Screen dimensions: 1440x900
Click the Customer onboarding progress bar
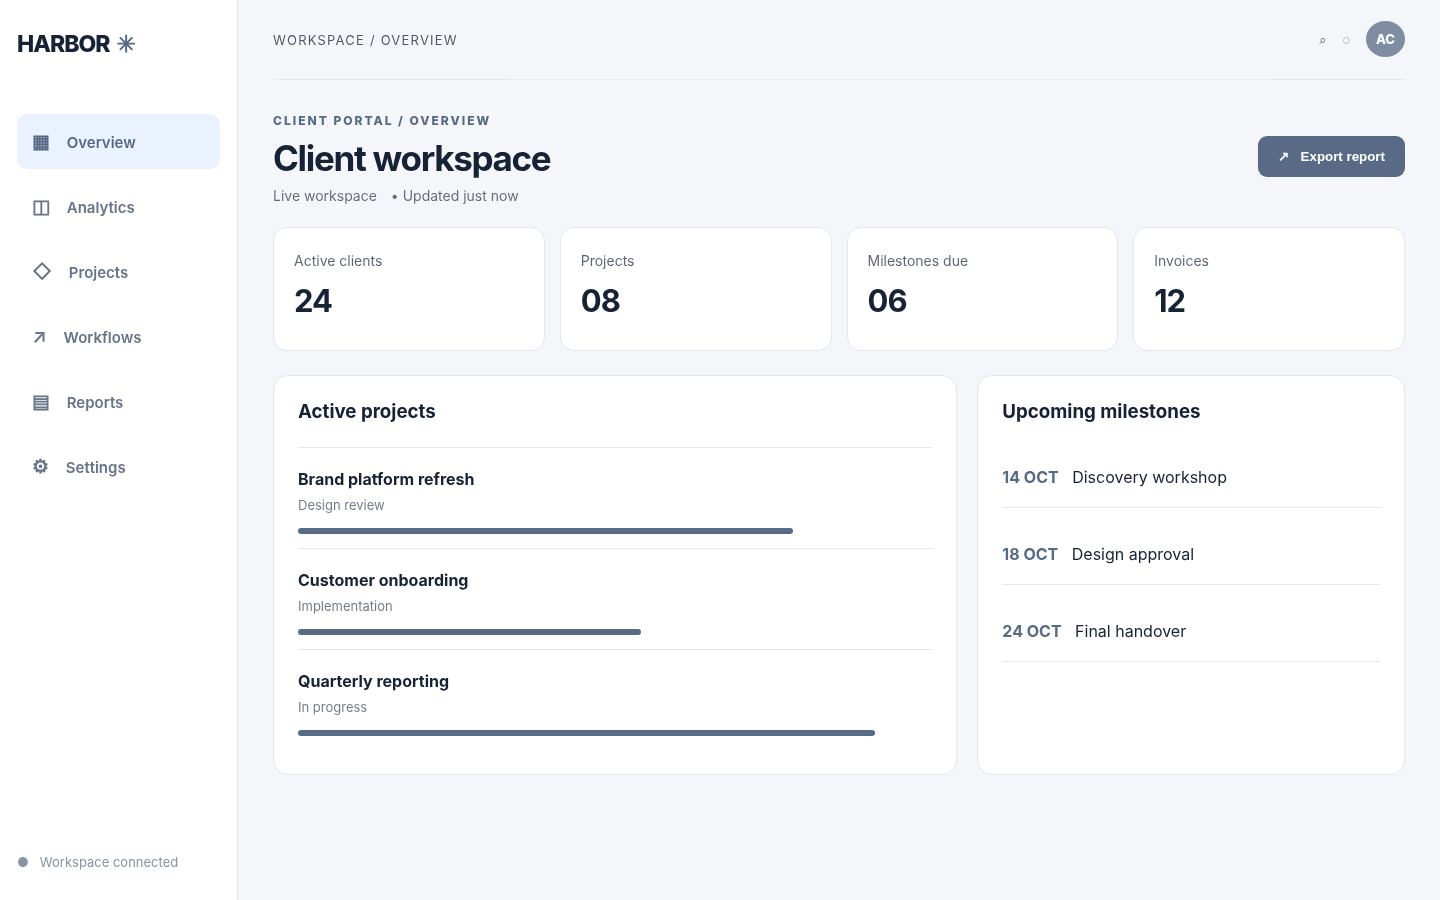469,632
